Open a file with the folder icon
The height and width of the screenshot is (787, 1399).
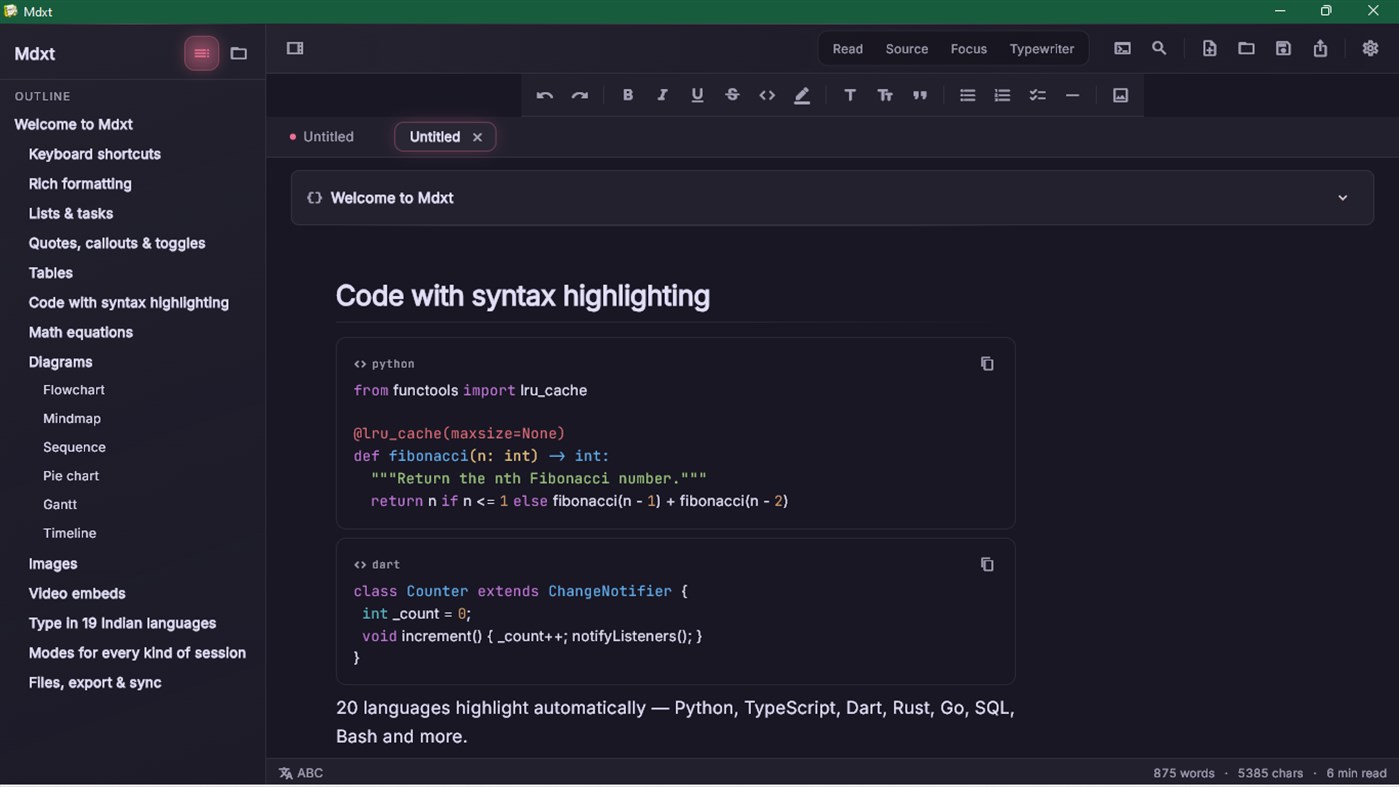(1246, 49)
